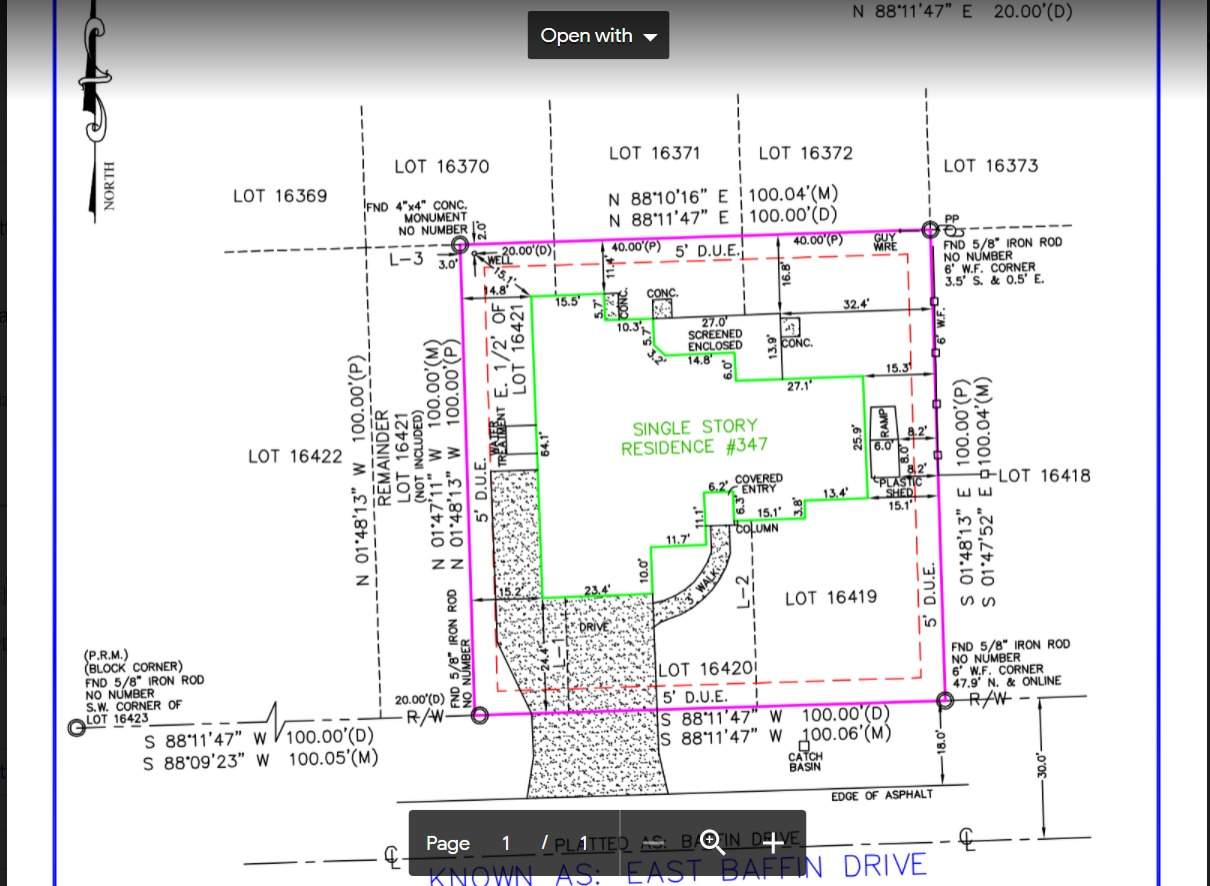Click the PP iron rod marker at the northeast corner
This screenshot has height=886, width=1210.
click(929, 230)
